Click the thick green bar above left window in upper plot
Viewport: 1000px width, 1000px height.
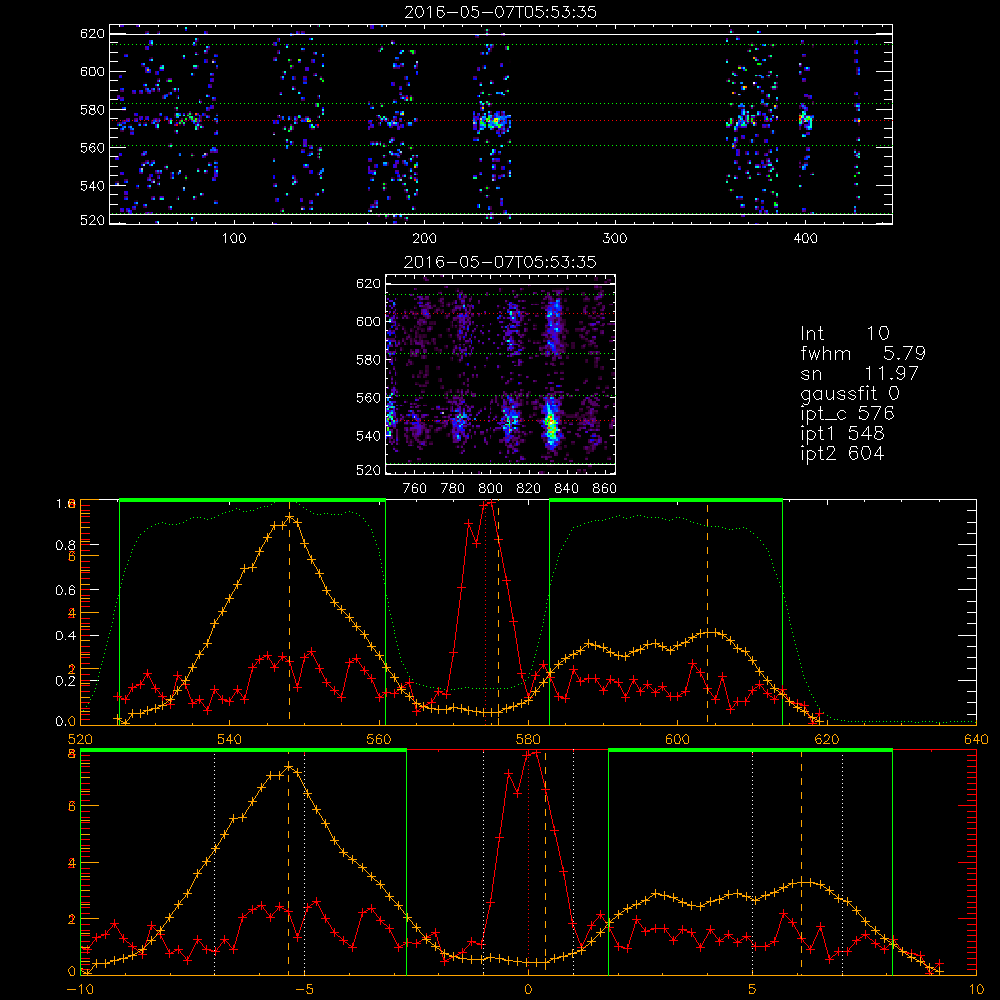pyautogui.click(x=252, y=501)
